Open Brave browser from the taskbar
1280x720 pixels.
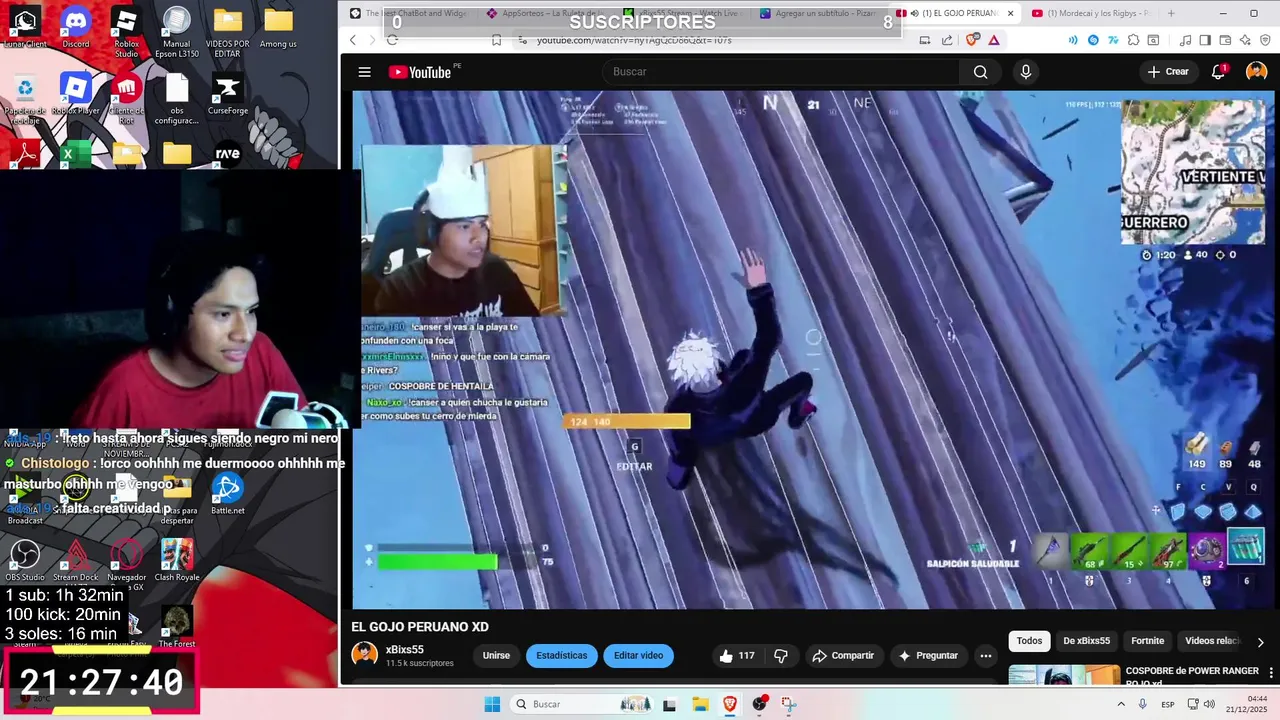pyautogui.click(x=730, y=704)
